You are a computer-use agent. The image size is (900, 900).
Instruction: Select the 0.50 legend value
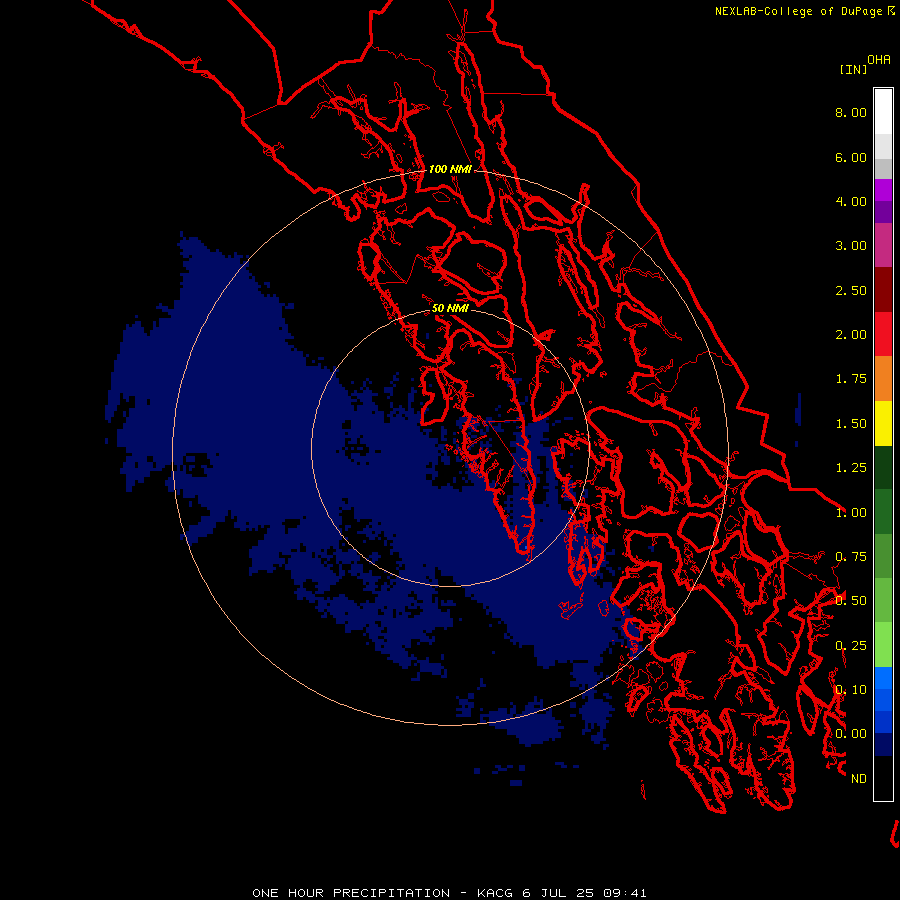pyautogui.click(x=851, y=601)
